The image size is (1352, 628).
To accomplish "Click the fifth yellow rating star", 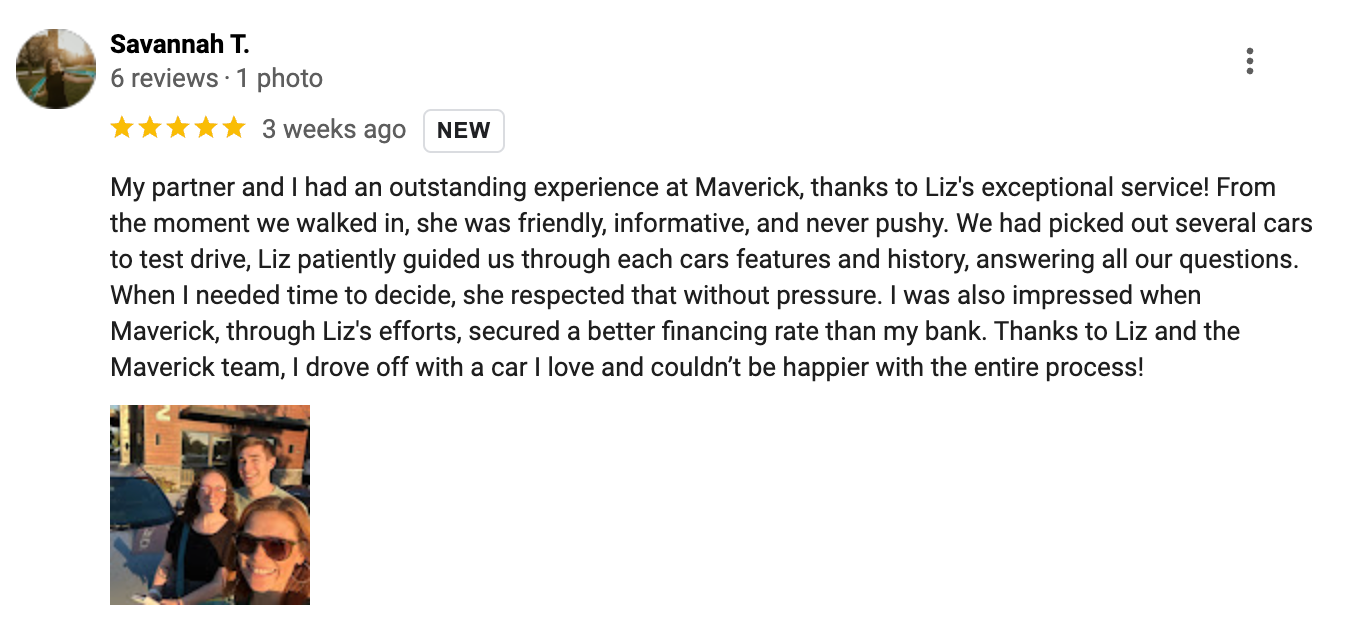I will (233, 127).
